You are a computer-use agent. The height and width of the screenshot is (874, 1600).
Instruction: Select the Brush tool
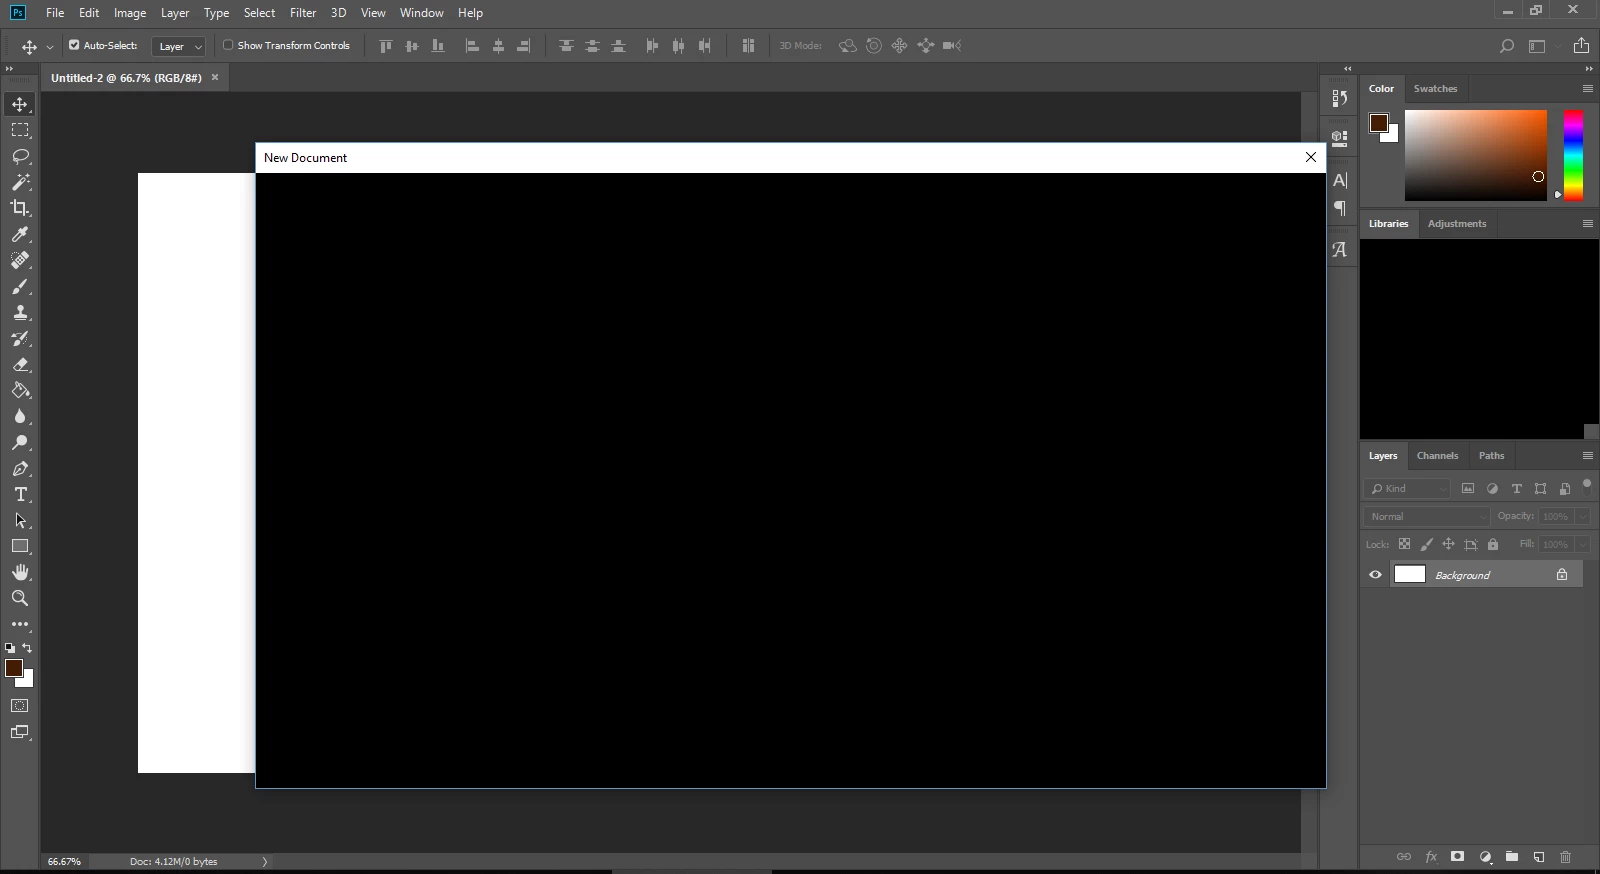(x=20, y=286)
